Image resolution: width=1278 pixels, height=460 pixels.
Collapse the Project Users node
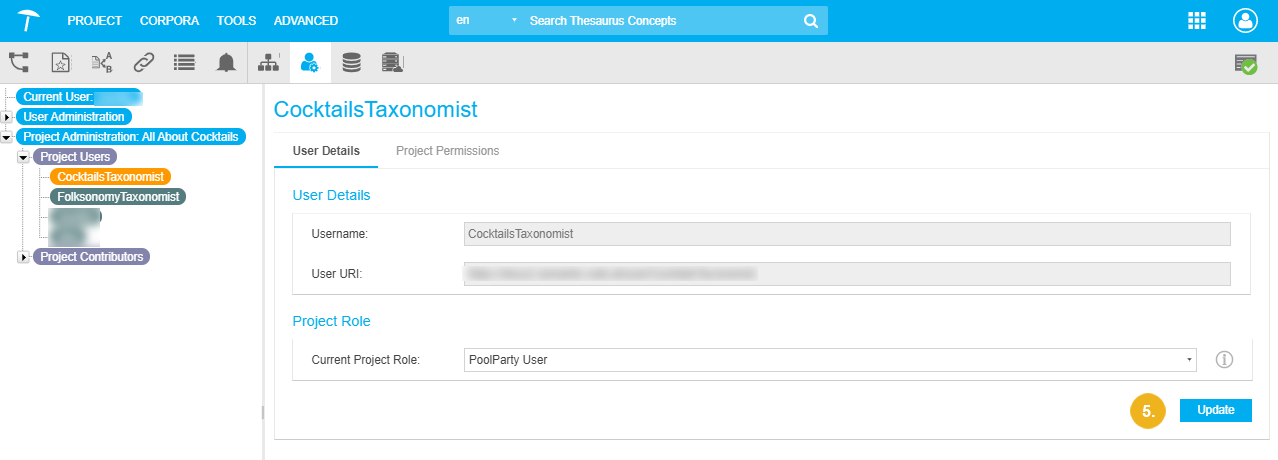(x=23, y=157)
